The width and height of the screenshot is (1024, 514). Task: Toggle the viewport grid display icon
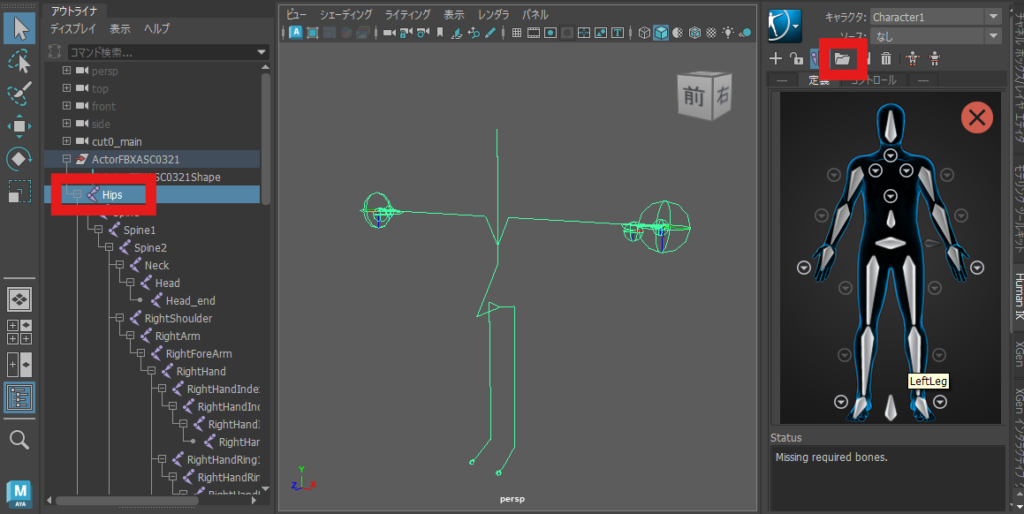pyautogui.click(x=517, y=32)
